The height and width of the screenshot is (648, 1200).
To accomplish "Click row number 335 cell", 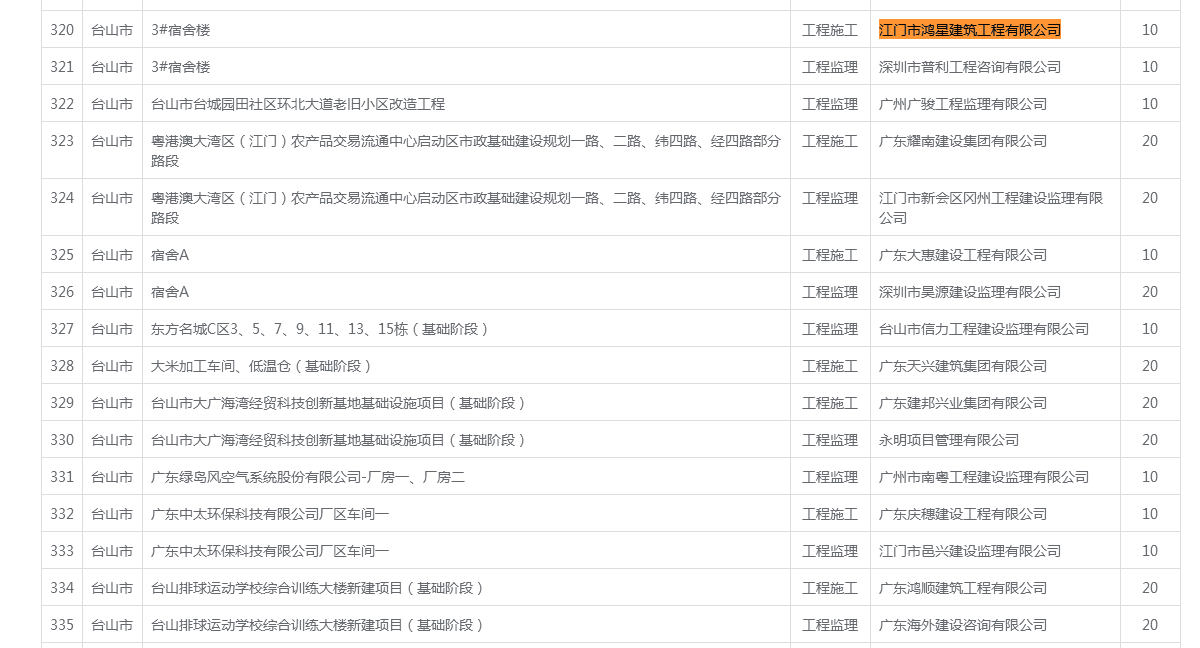I will 62,625.
